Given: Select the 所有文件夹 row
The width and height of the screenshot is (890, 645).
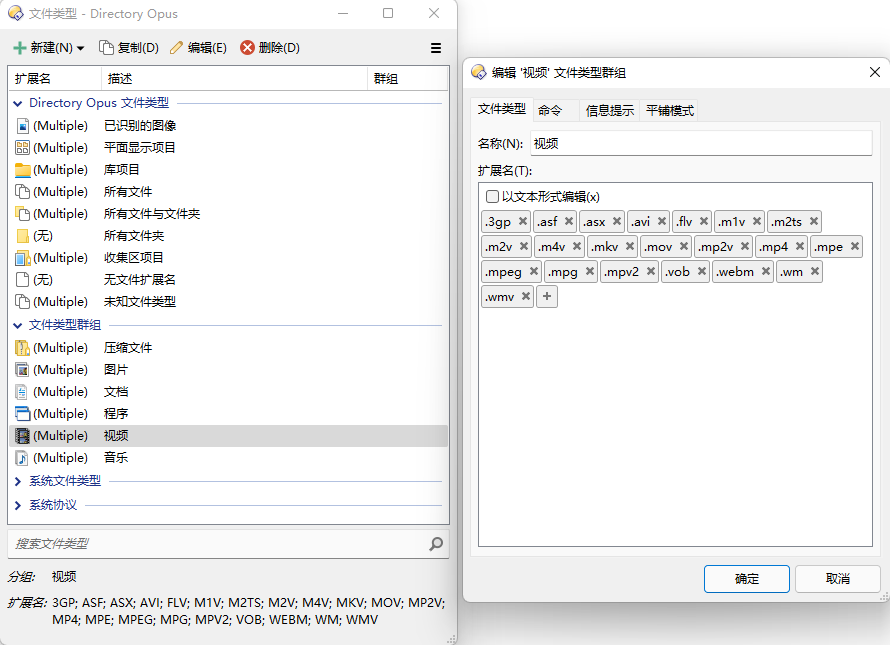Looking at the screenshot, I should coord(229,236).
